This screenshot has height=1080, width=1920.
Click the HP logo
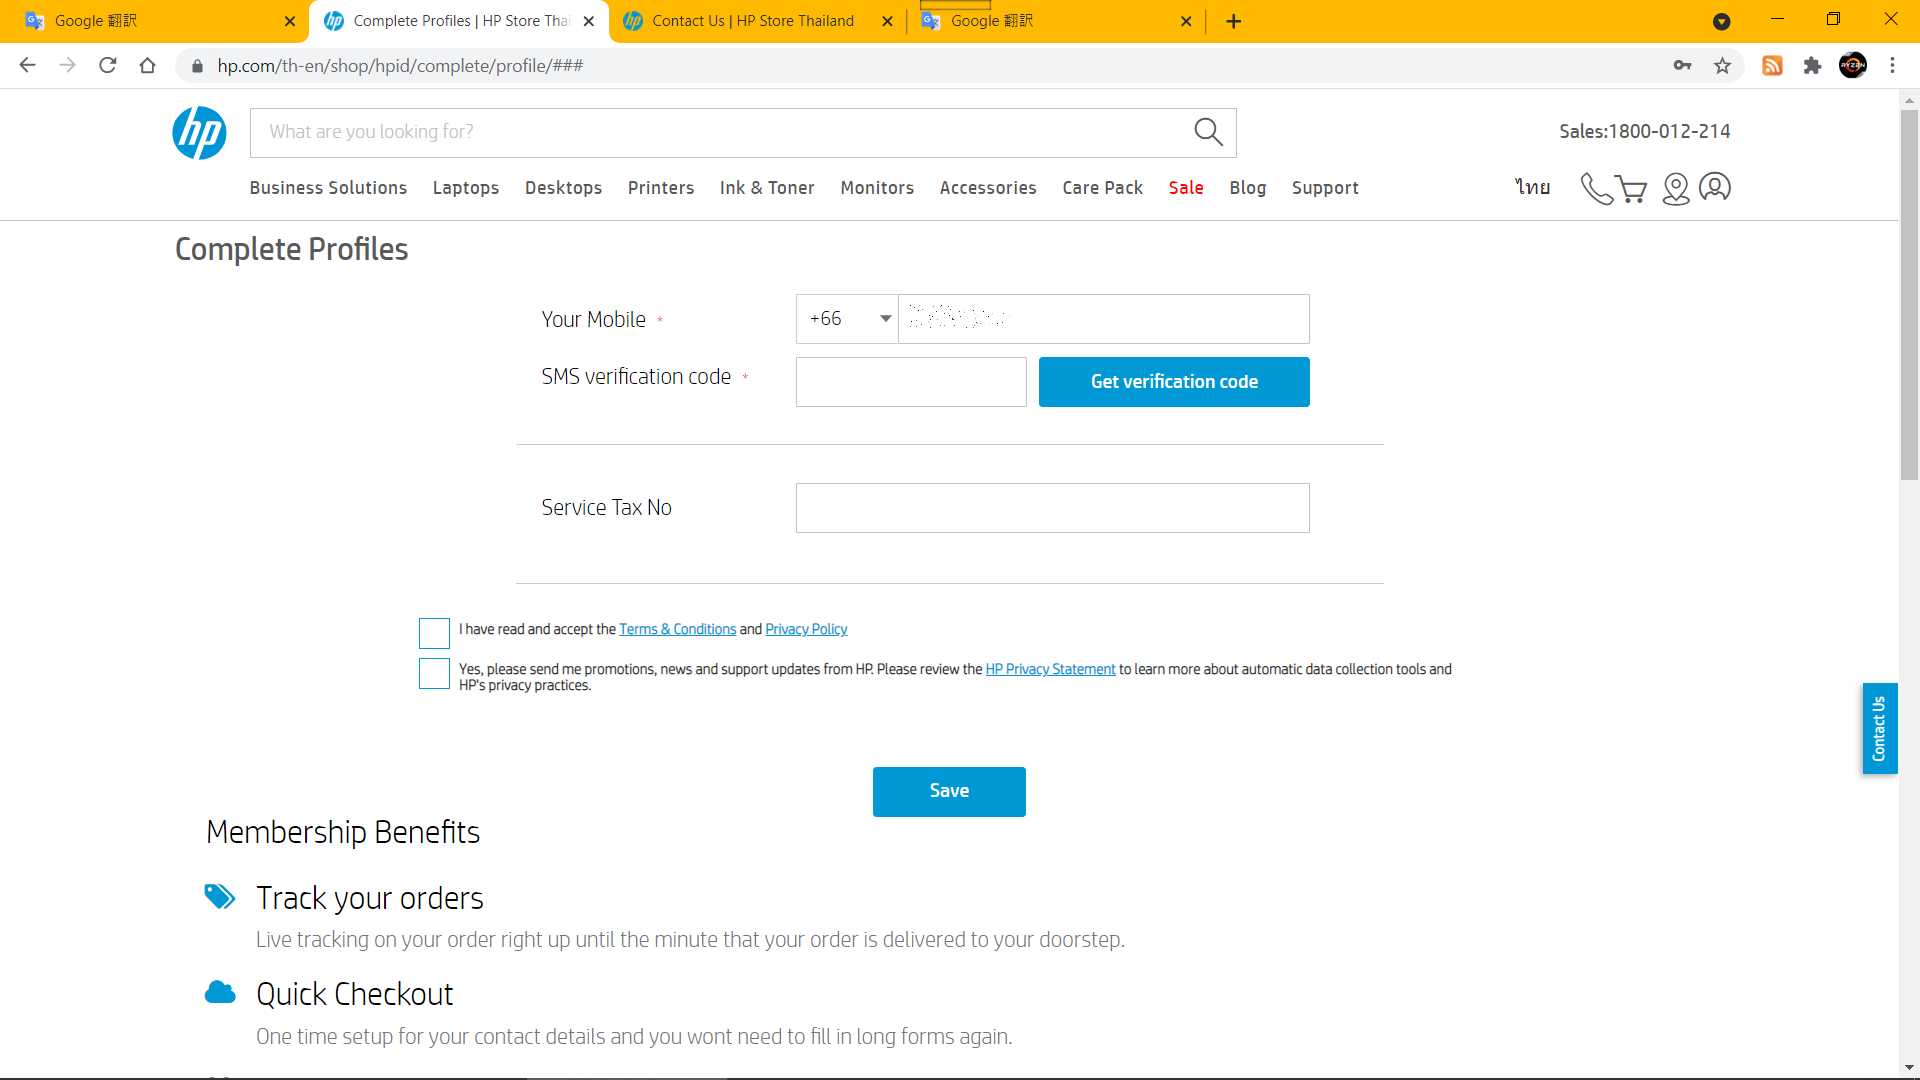pos(199,133)
